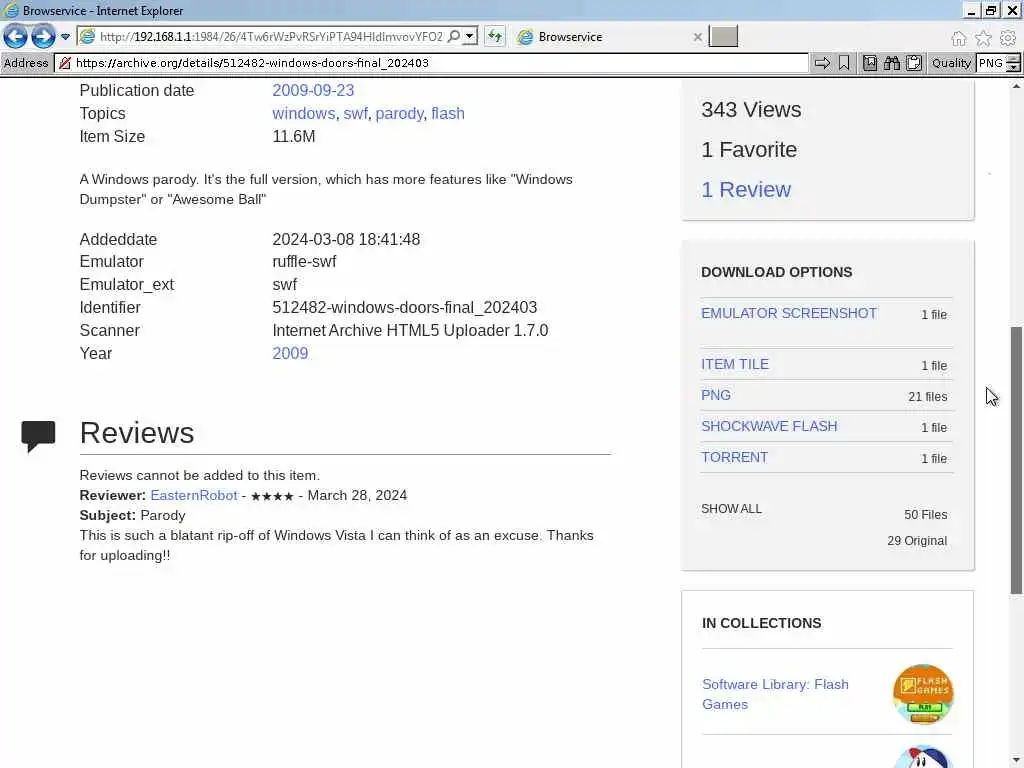Open the swf topic link
Image resolution: width=1024 pixels, height=768 pixels.
click(355, 113)
